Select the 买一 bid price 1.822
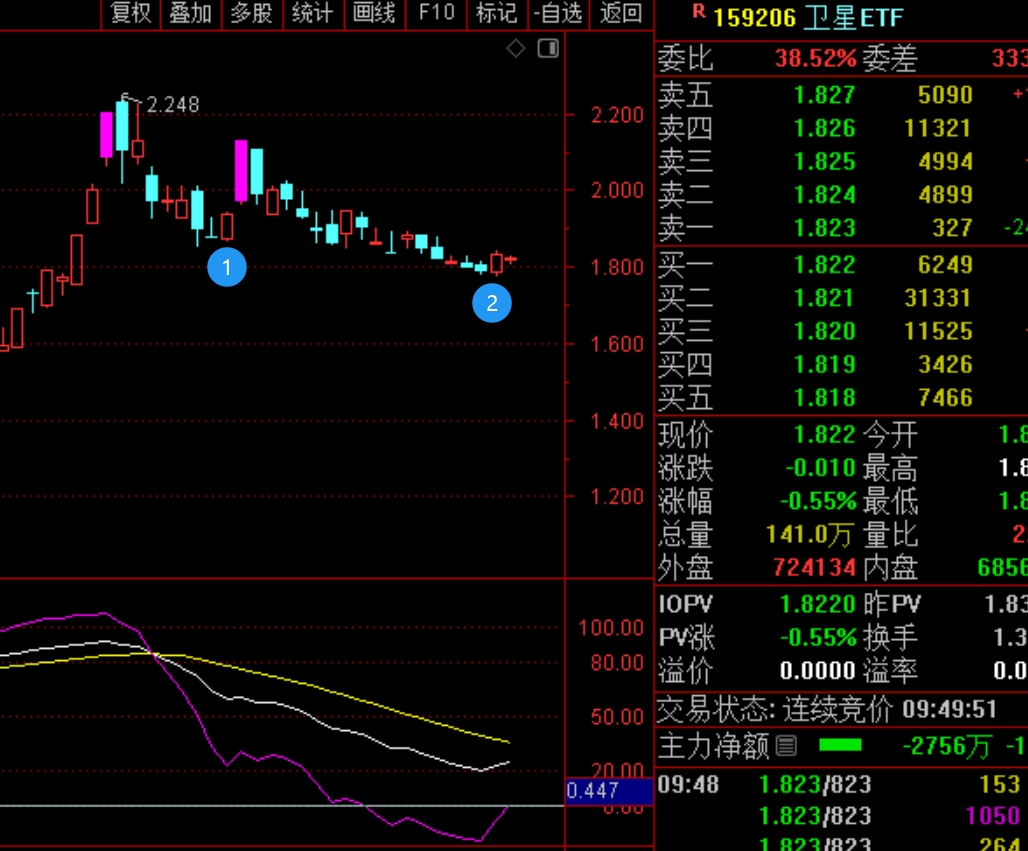1028x851 pixels. pos(824,264)
